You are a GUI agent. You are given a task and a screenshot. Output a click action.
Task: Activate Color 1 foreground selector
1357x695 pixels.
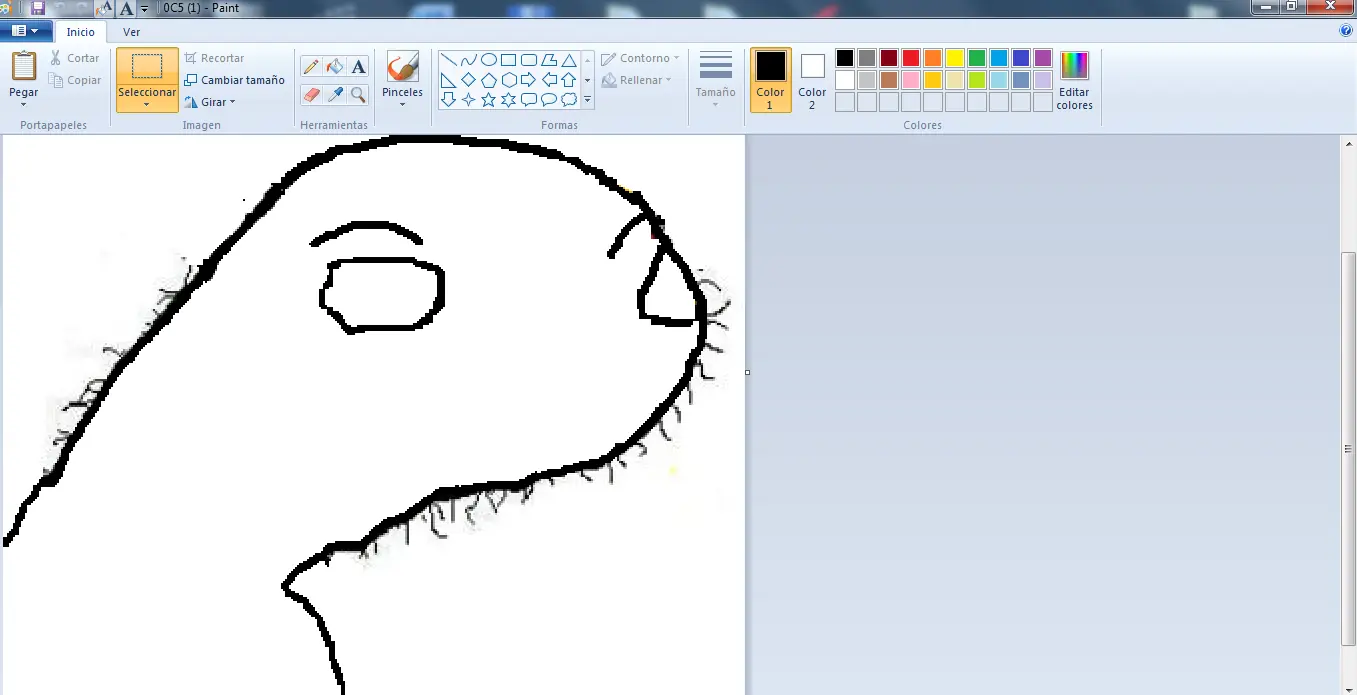pos(770,80)
